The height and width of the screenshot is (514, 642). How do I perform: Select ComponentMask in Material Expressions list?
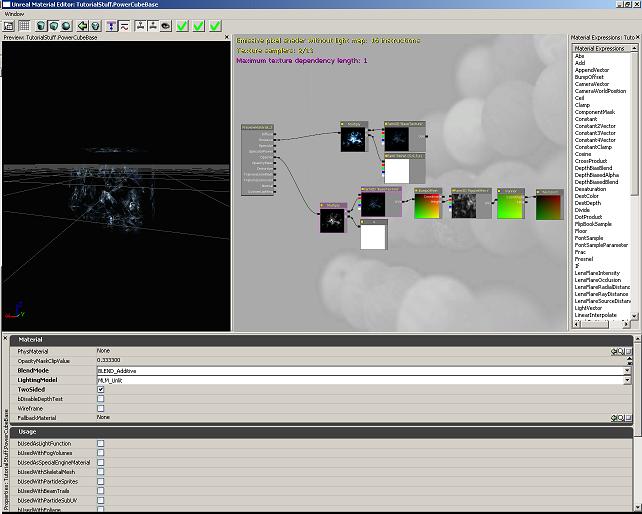coord(595,112)
